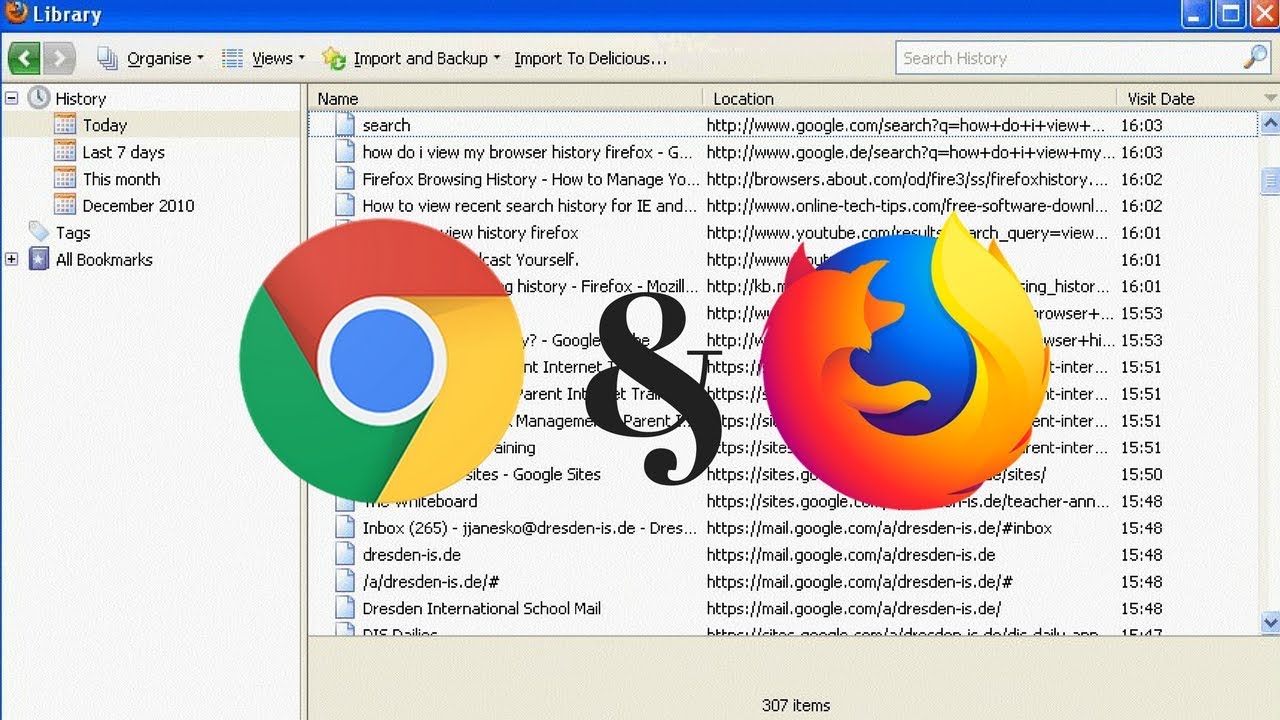Collapse the History tree node

12,98
